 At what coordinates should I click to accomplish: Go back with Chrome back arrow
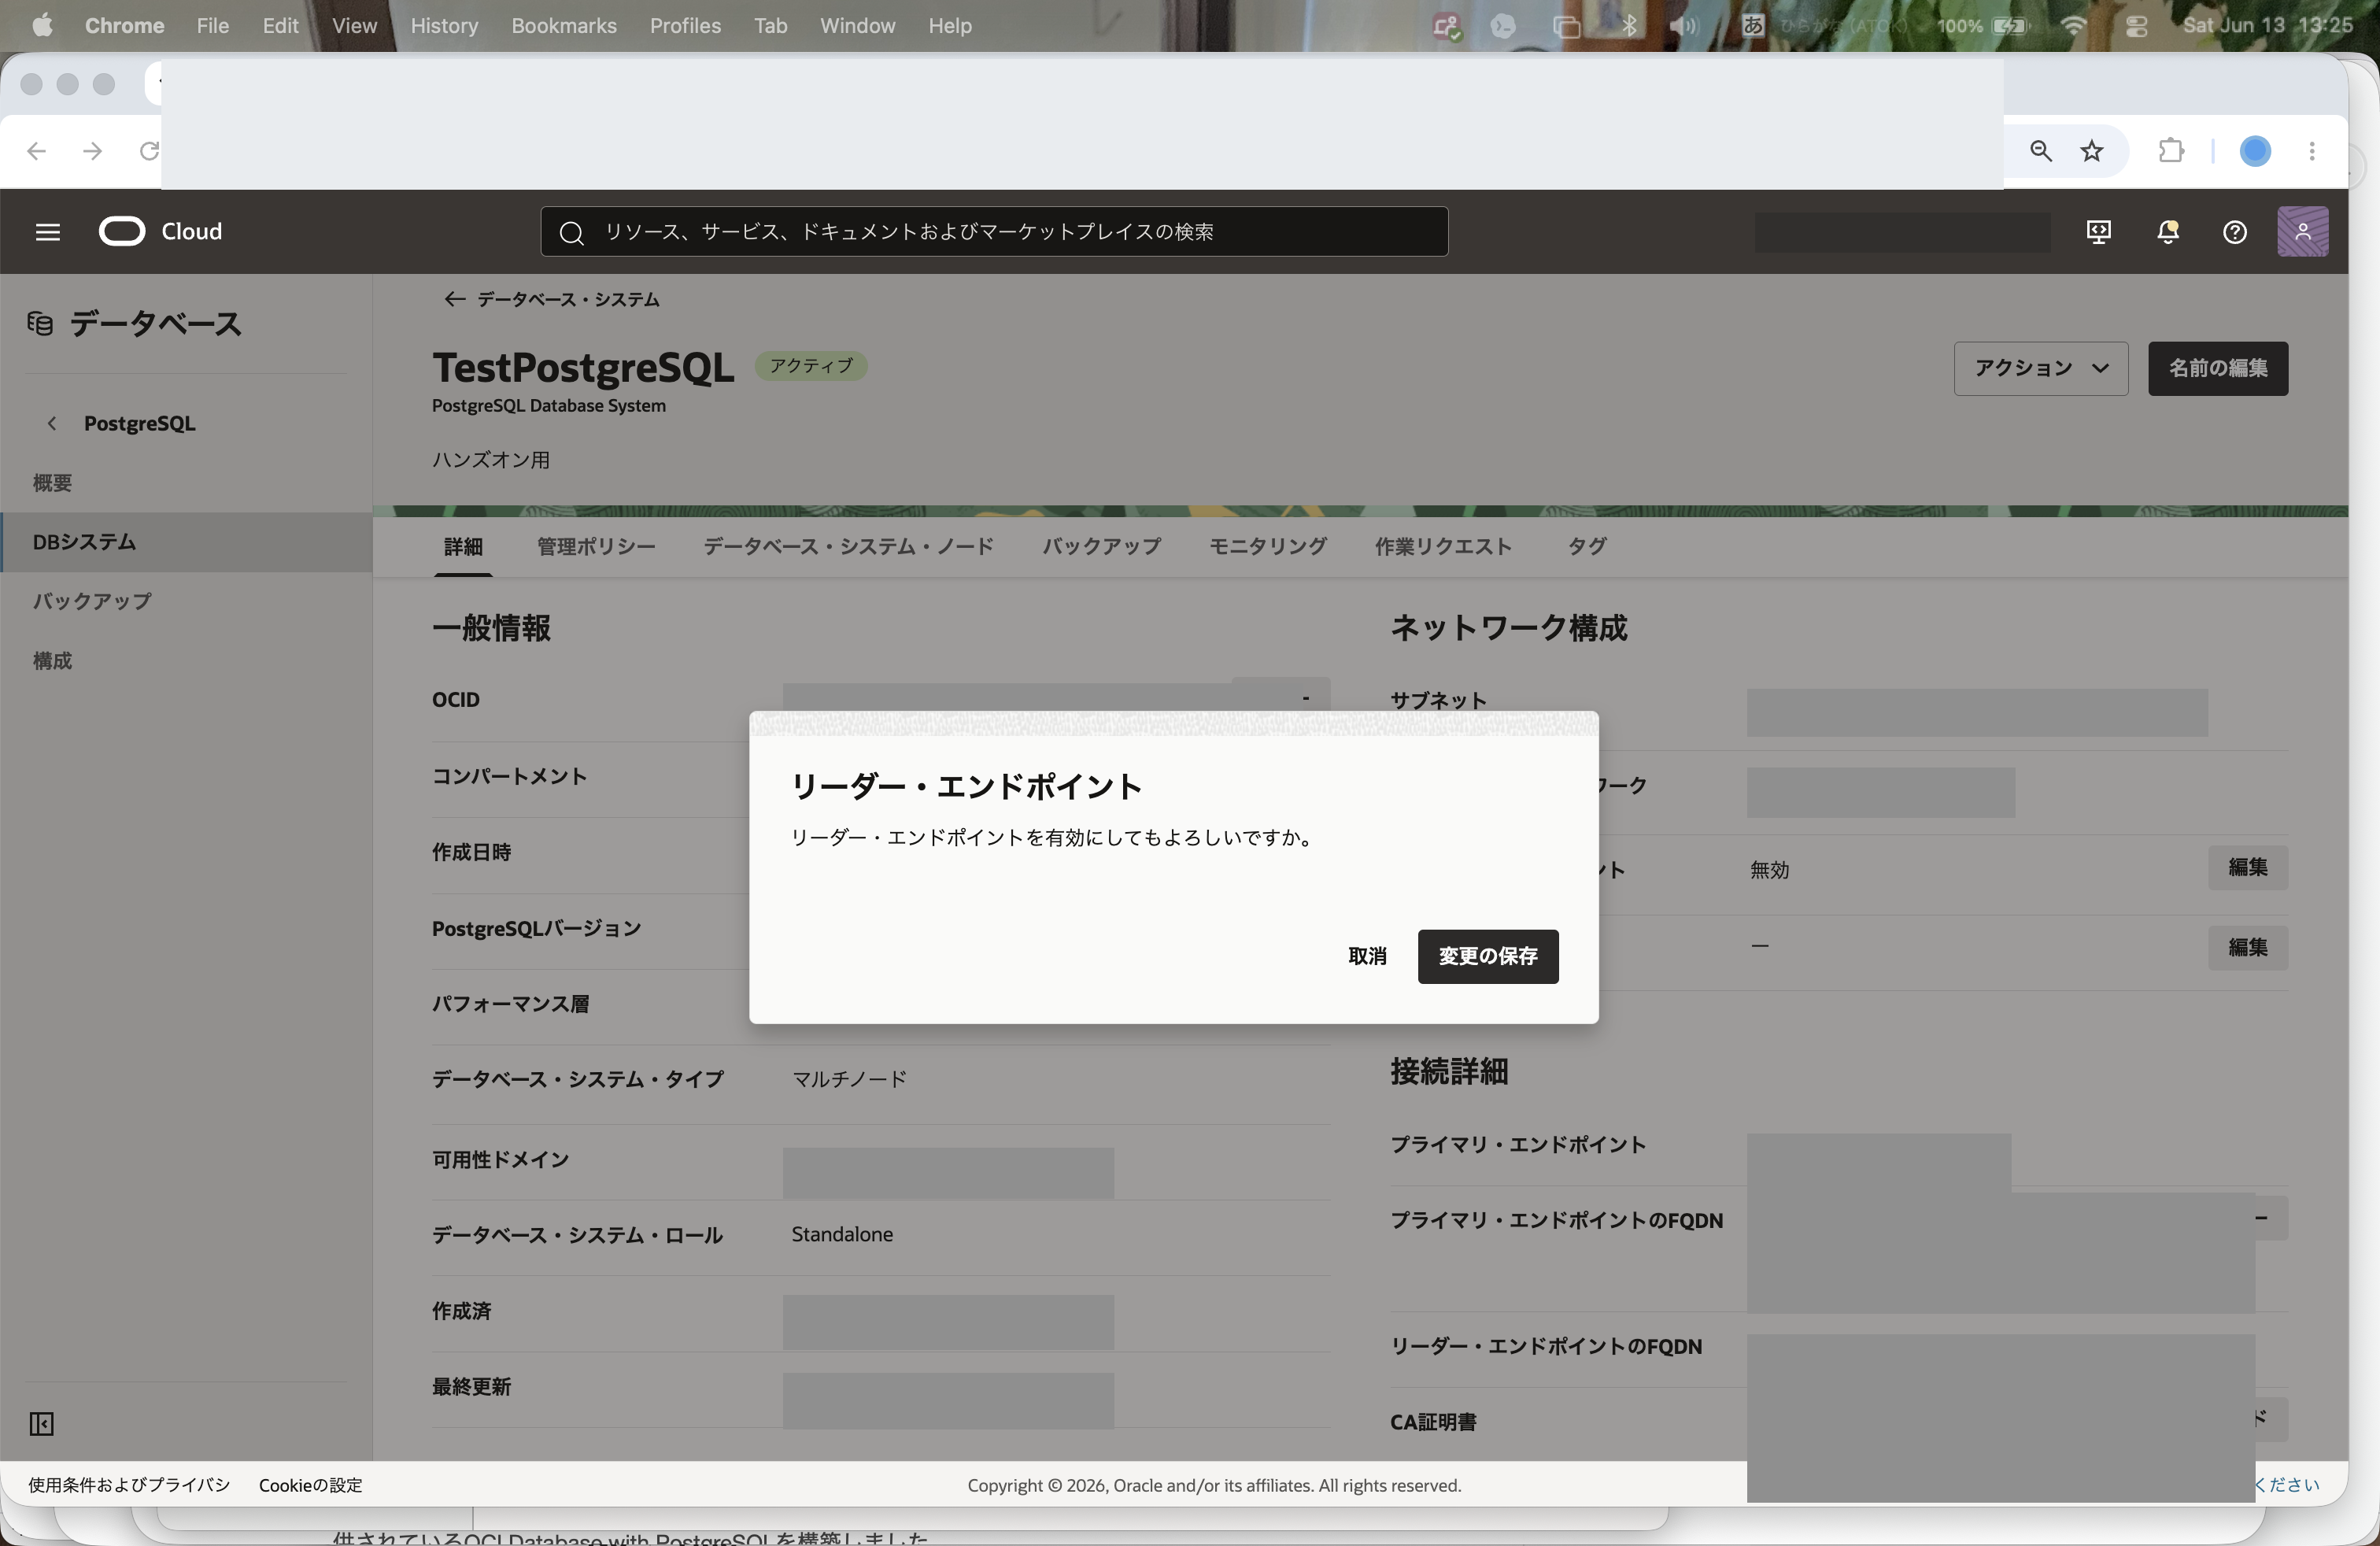(x=36, y=151)
